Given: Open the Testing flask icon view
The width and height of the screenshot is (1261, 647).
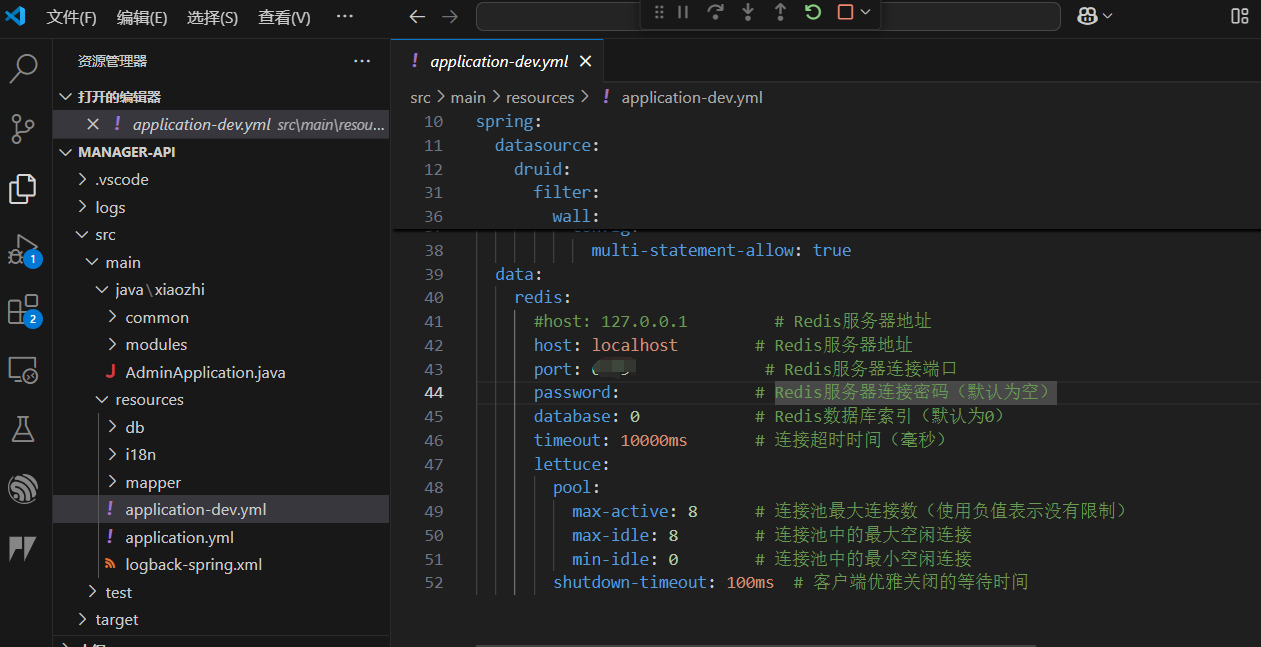Looking at the screenshot, I should coord(23,429).
